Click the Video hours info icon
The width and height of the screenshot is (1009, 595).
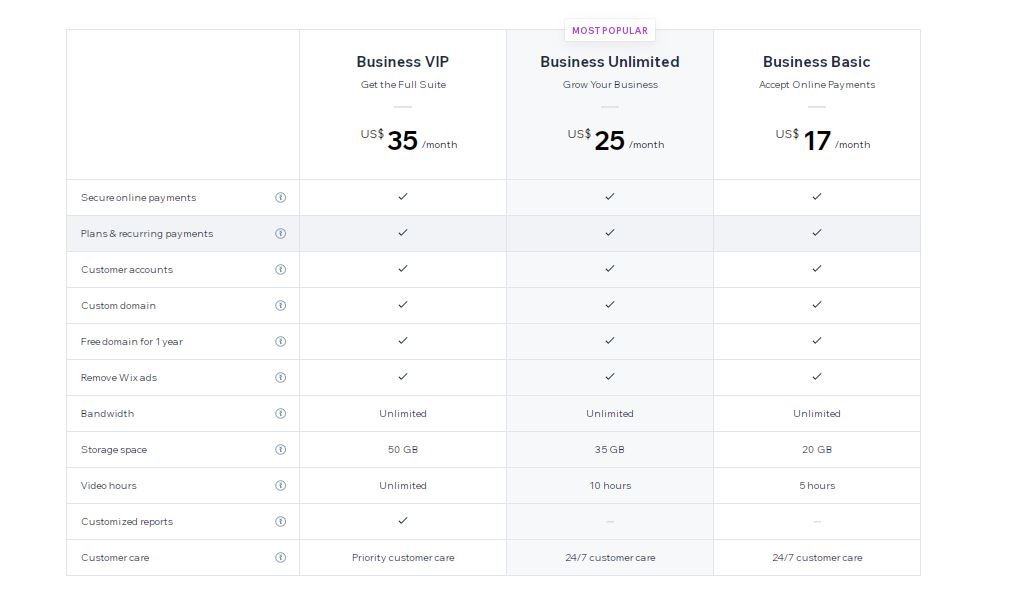click(281, 486)
